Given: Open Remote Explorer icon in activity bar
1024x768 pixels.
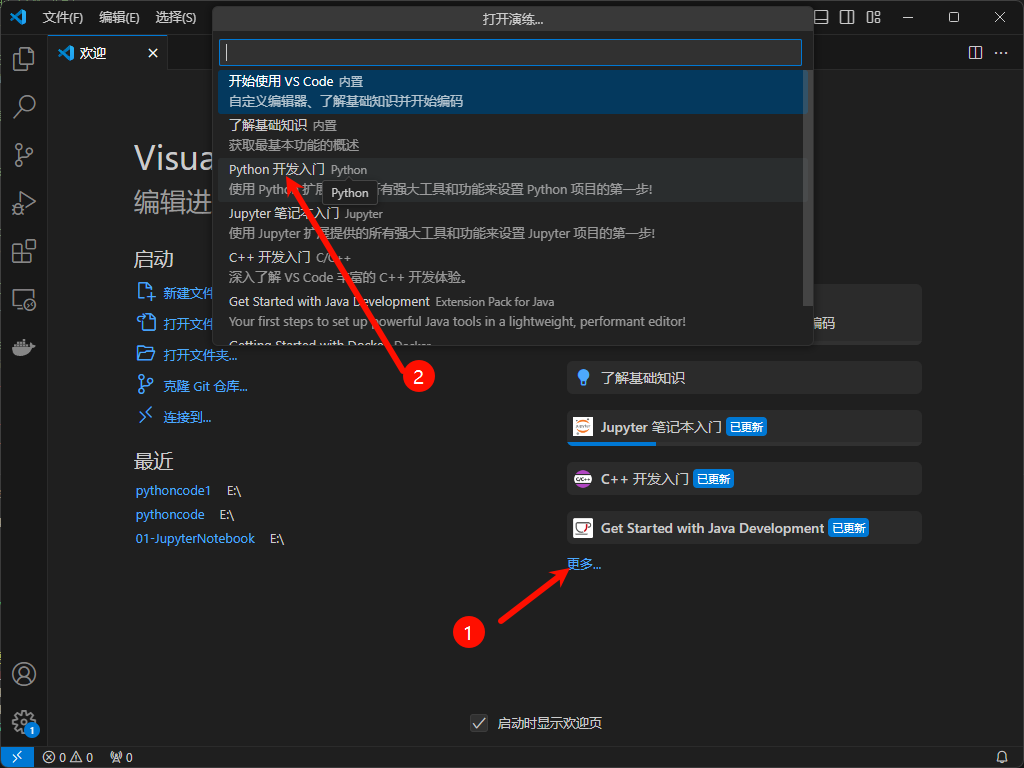Looking at the screenshot, I should pos(24,300).
